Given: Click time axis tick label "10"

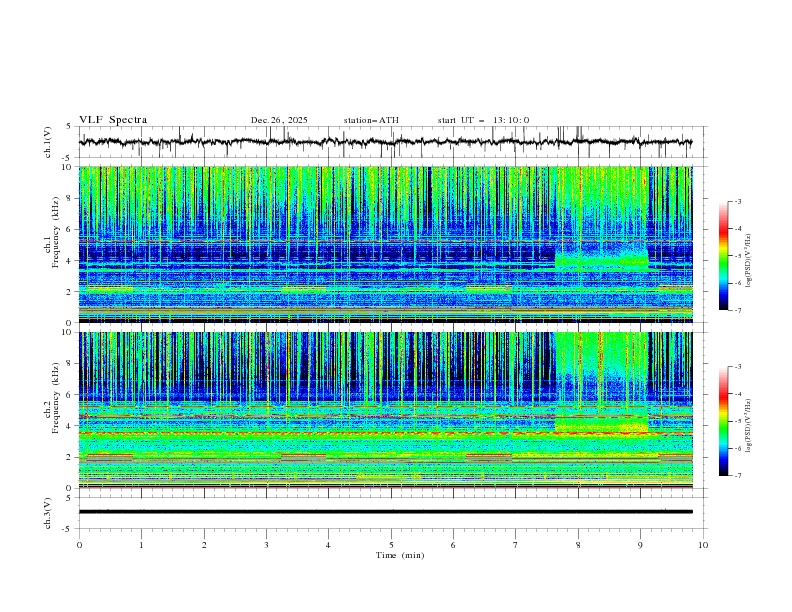Looking at the screenshot, I should (x=703, y=545).
